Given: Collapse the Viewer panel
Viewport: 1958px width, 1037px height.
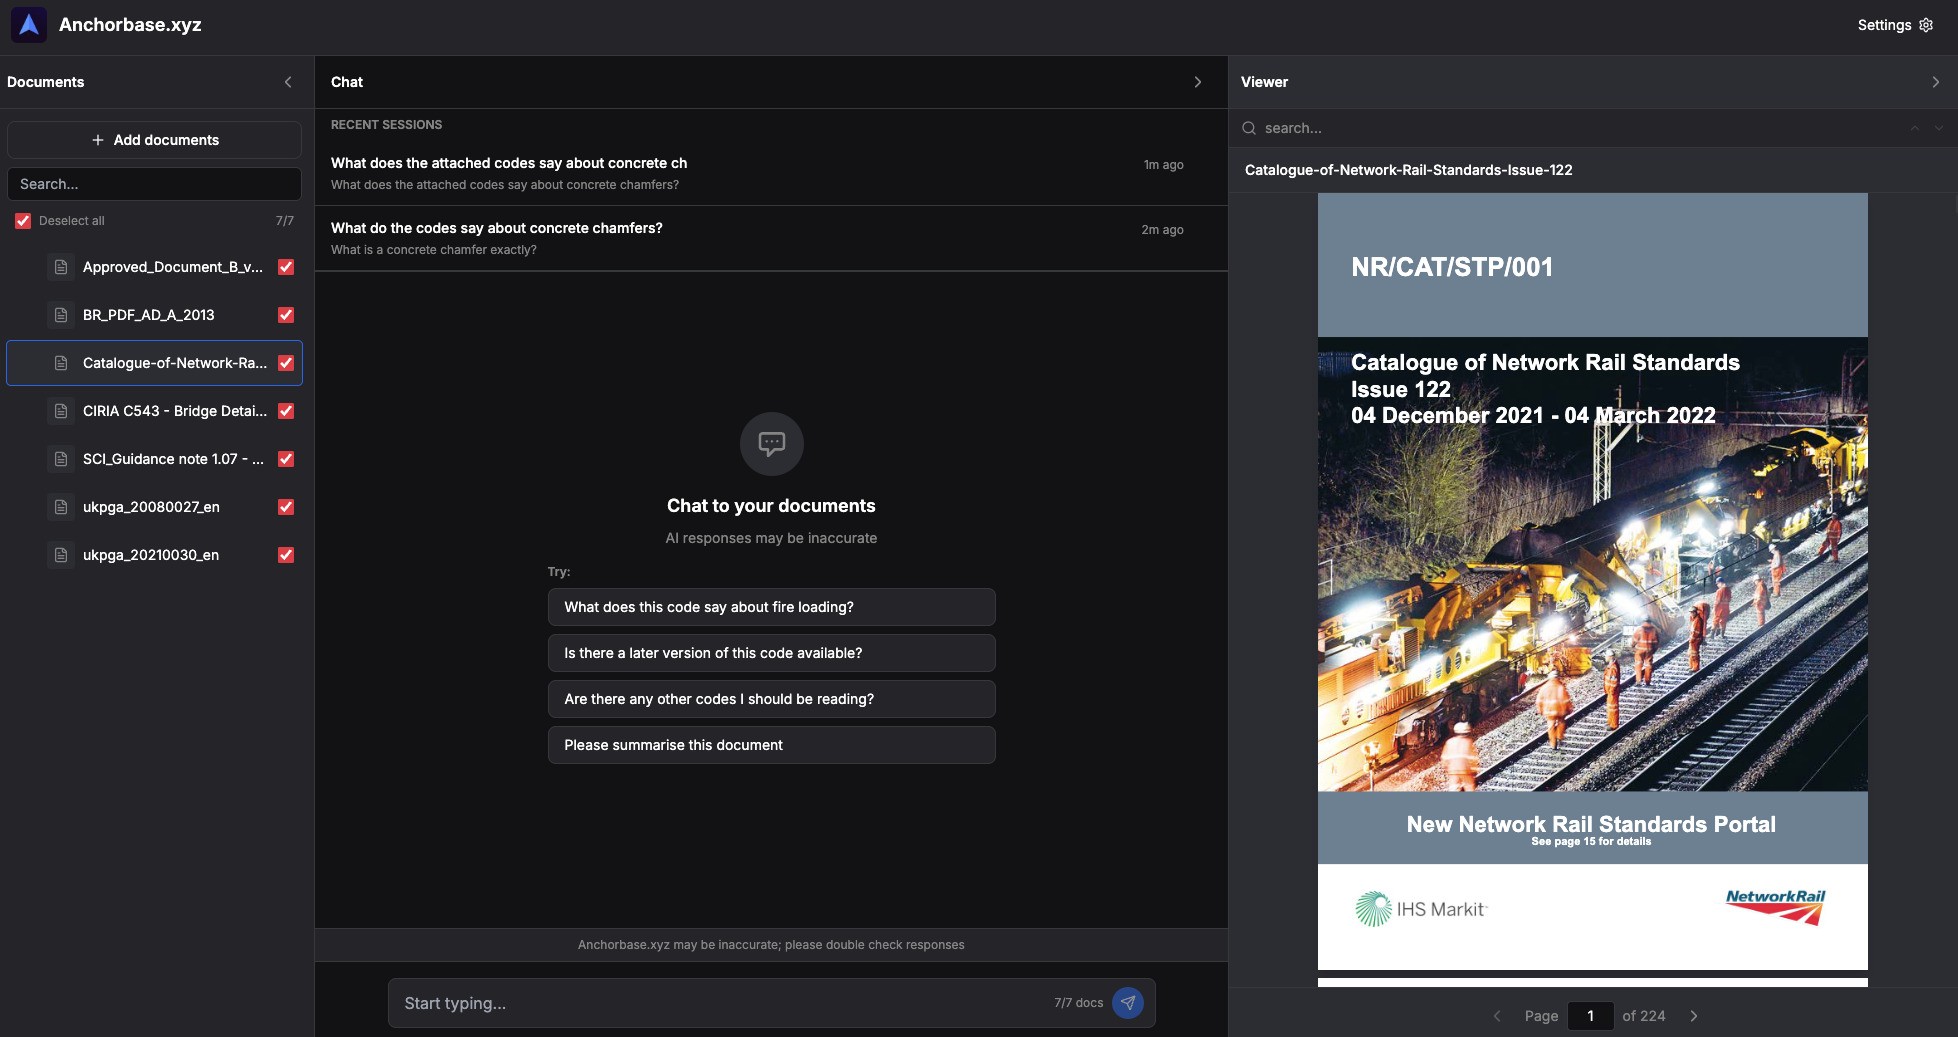Looking at the screenshot, I should [1936, 82].
